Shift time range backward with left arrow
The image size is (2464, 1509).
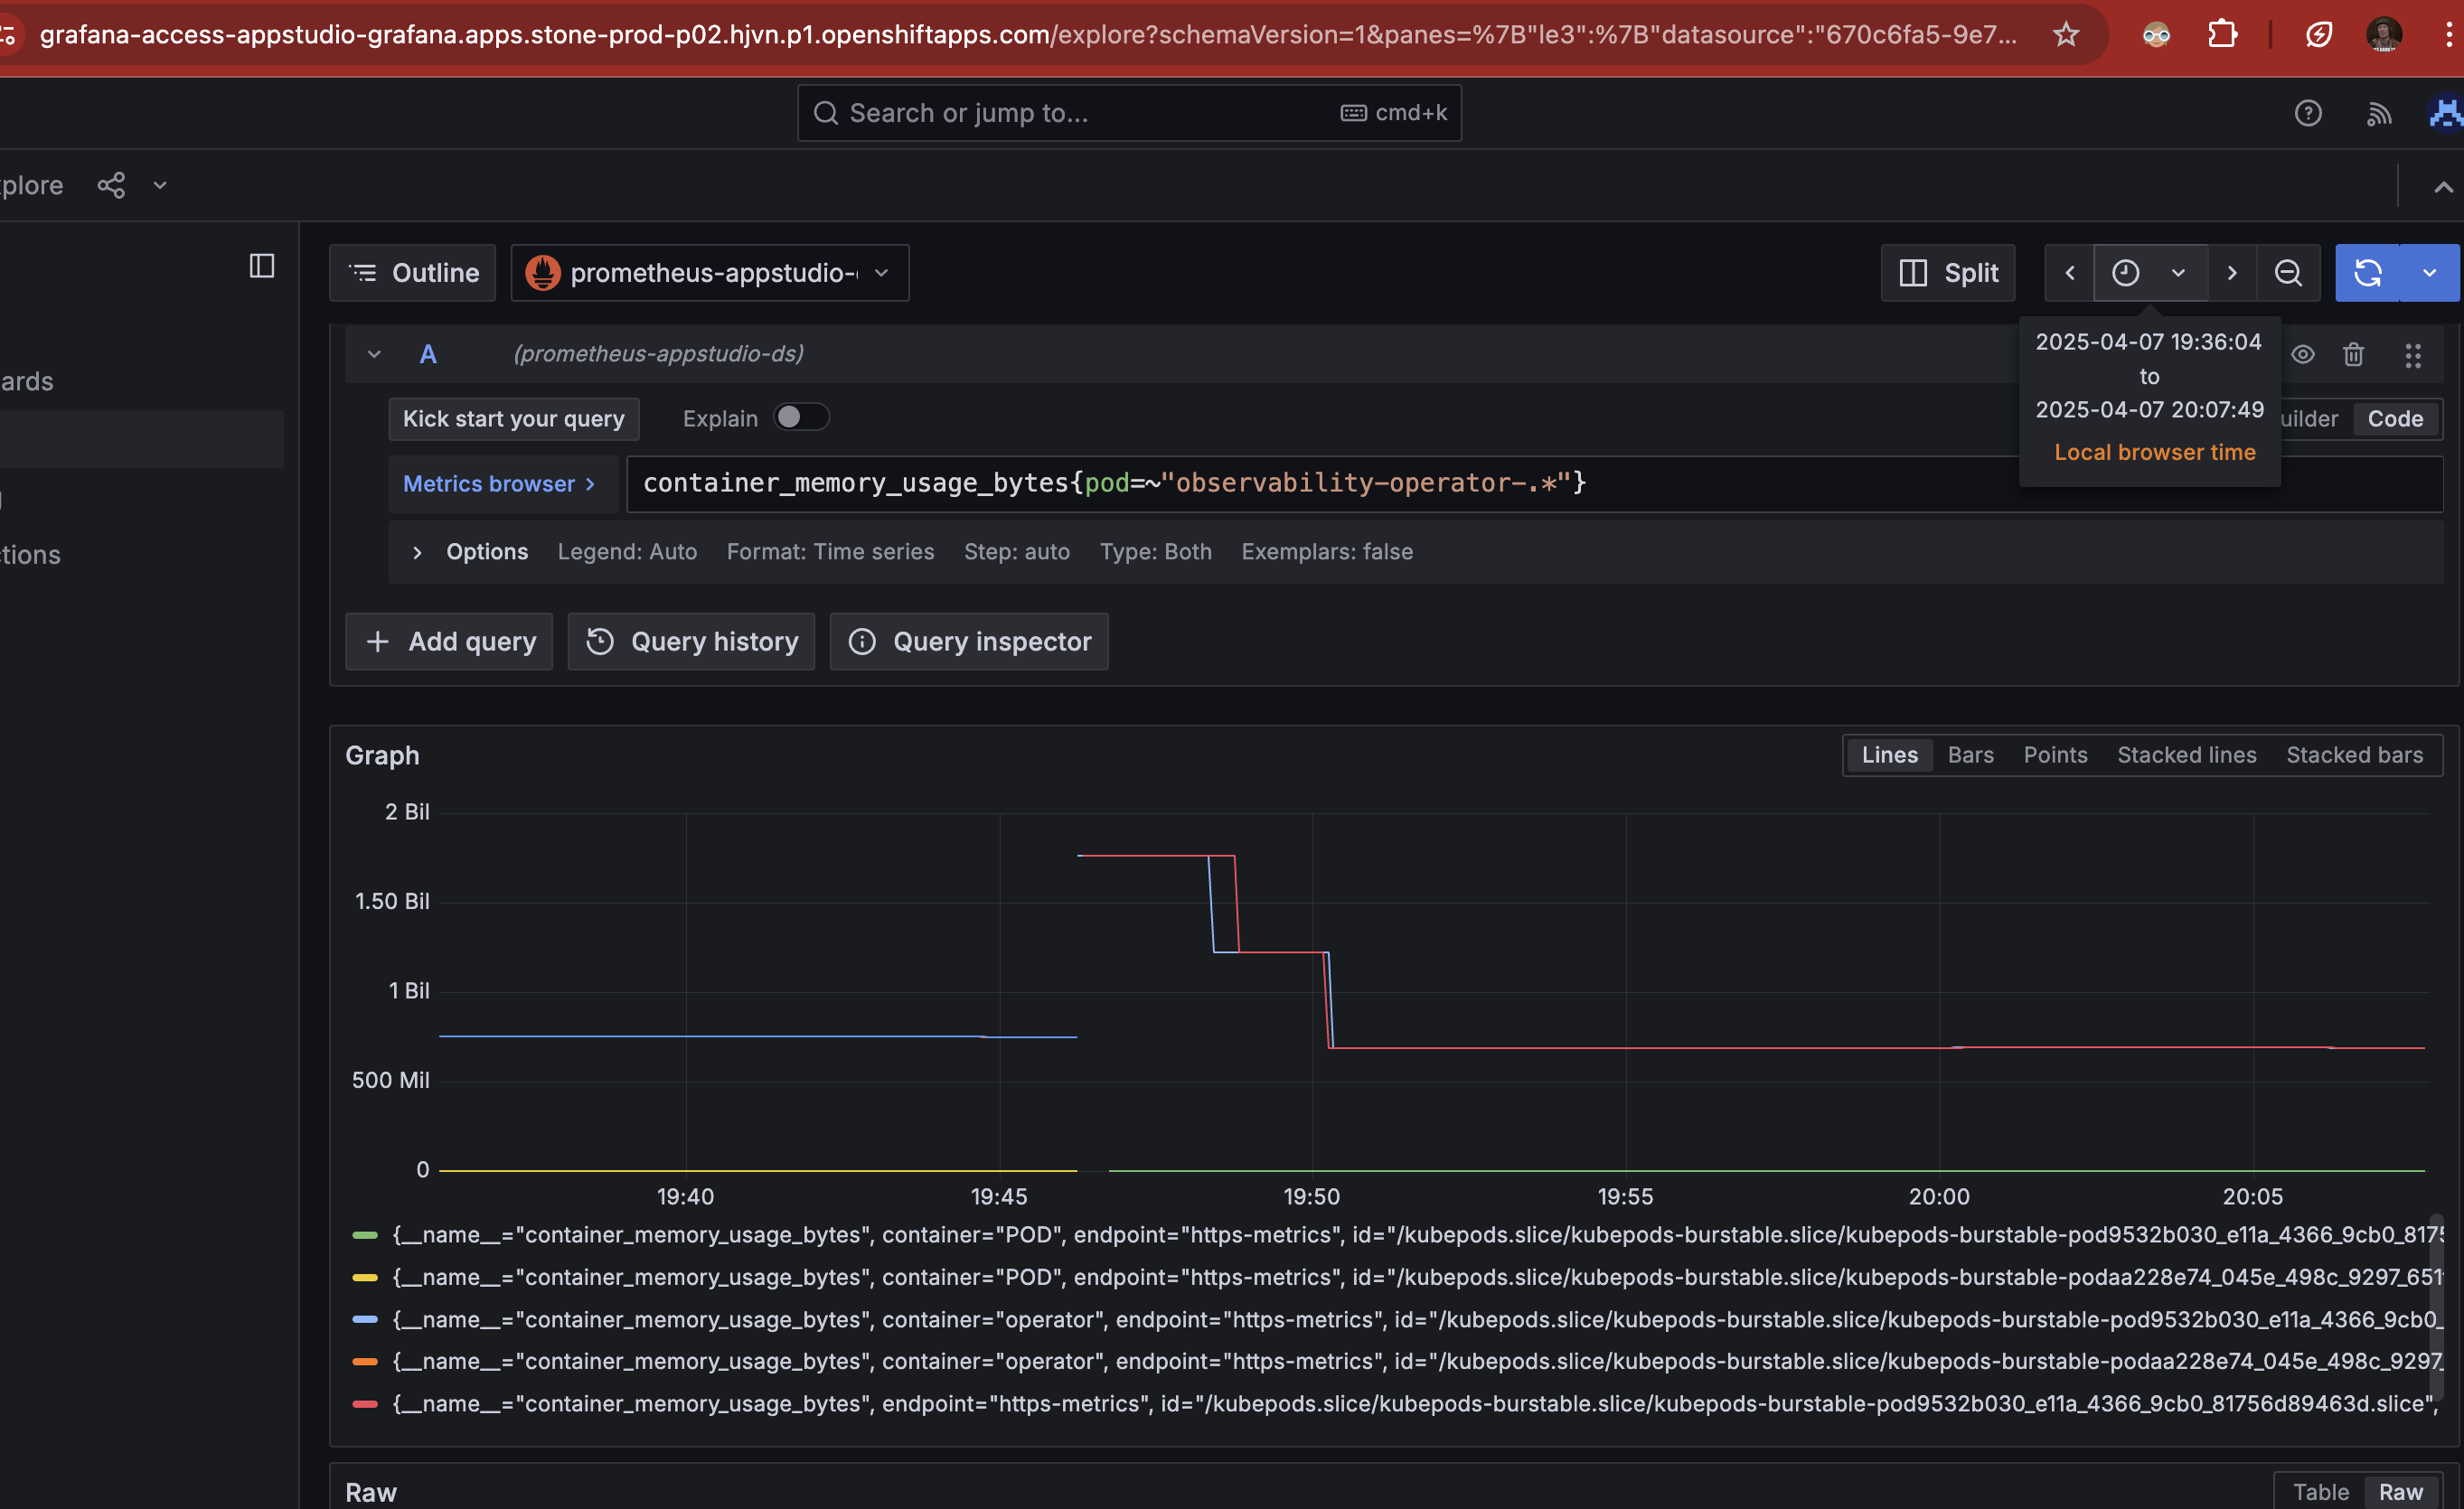click(x=2069, y=273)
